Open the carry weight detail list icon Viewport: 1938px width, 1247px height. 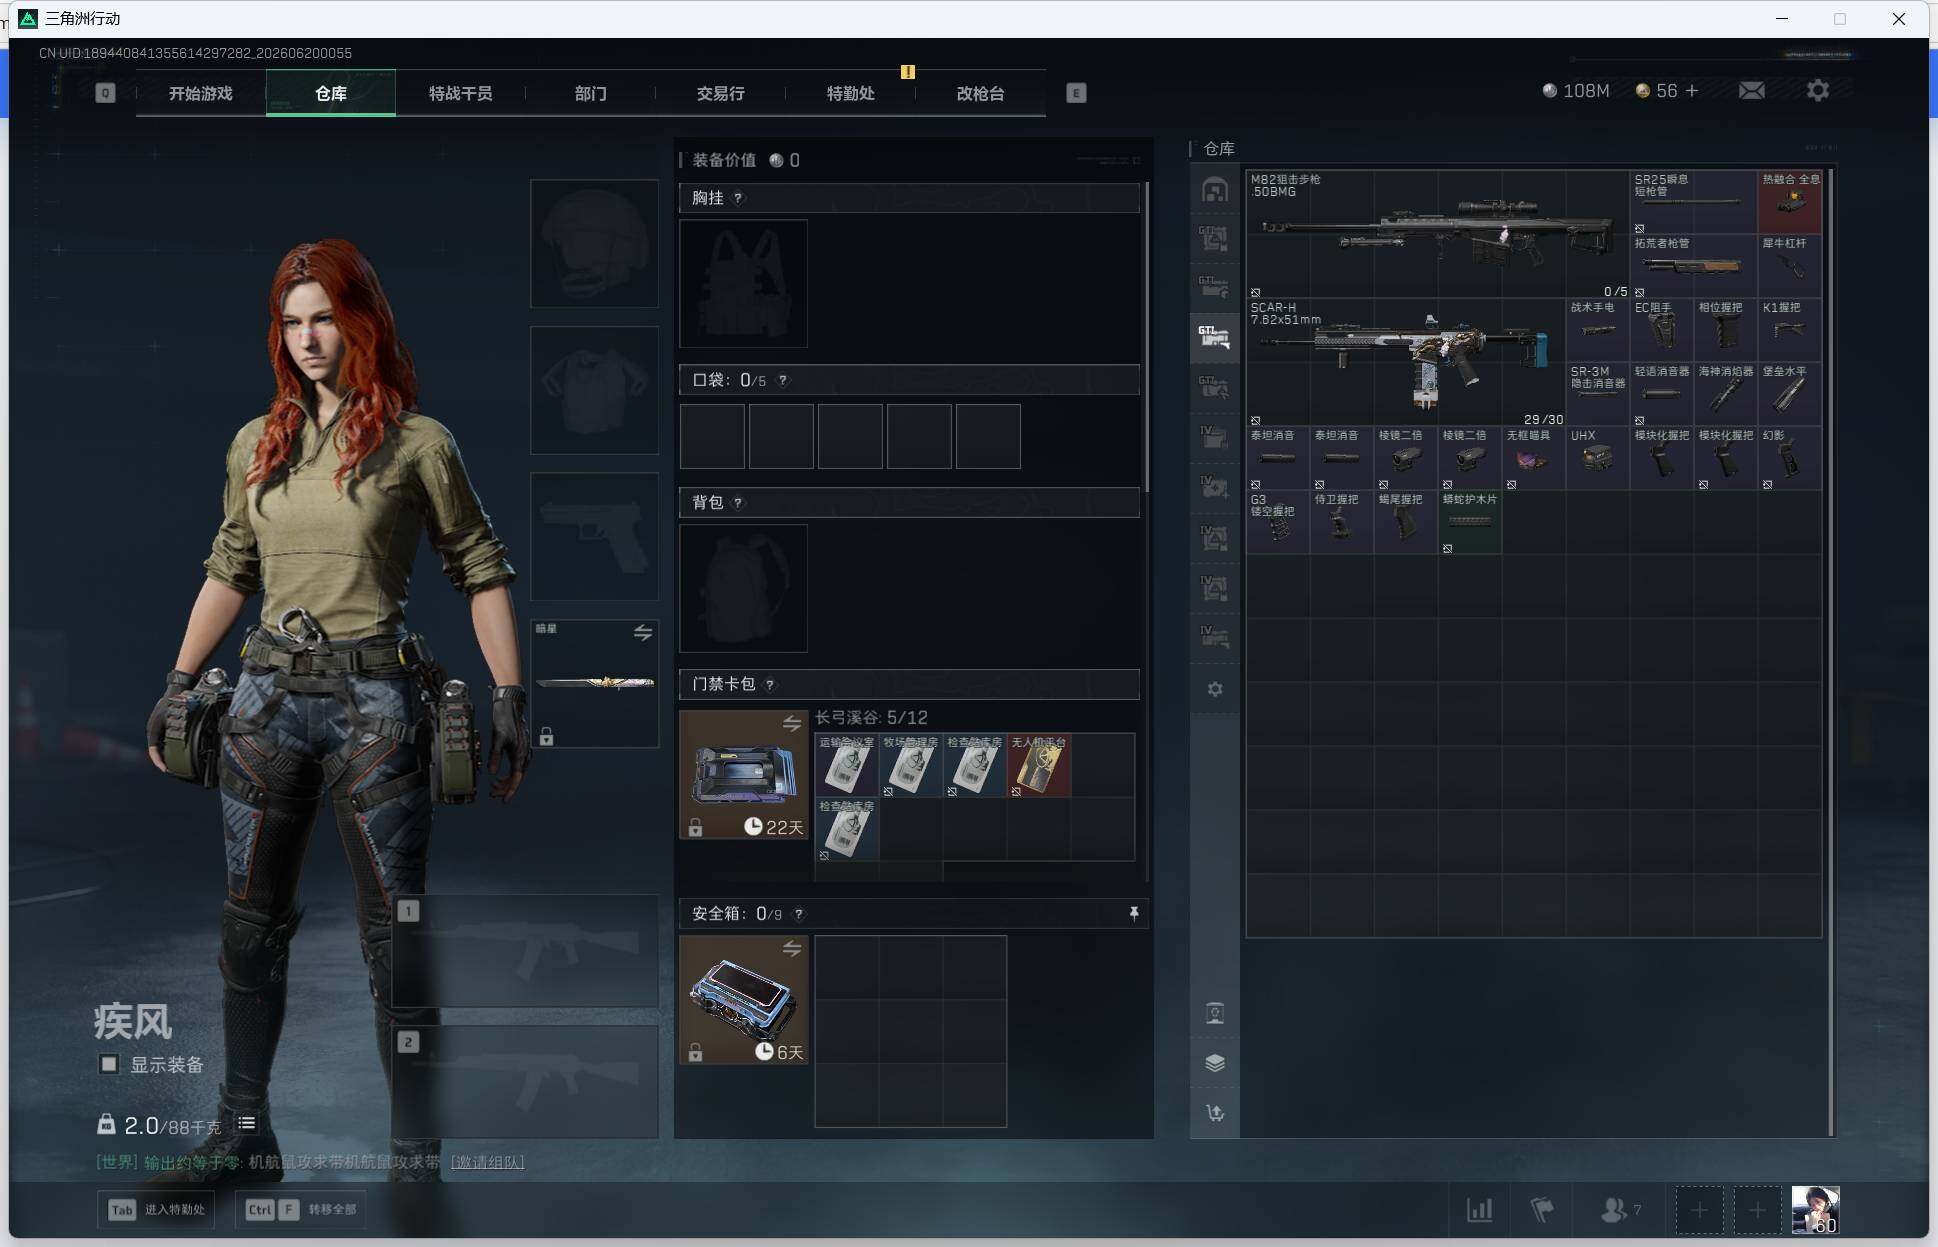(x=246, y=1124)
